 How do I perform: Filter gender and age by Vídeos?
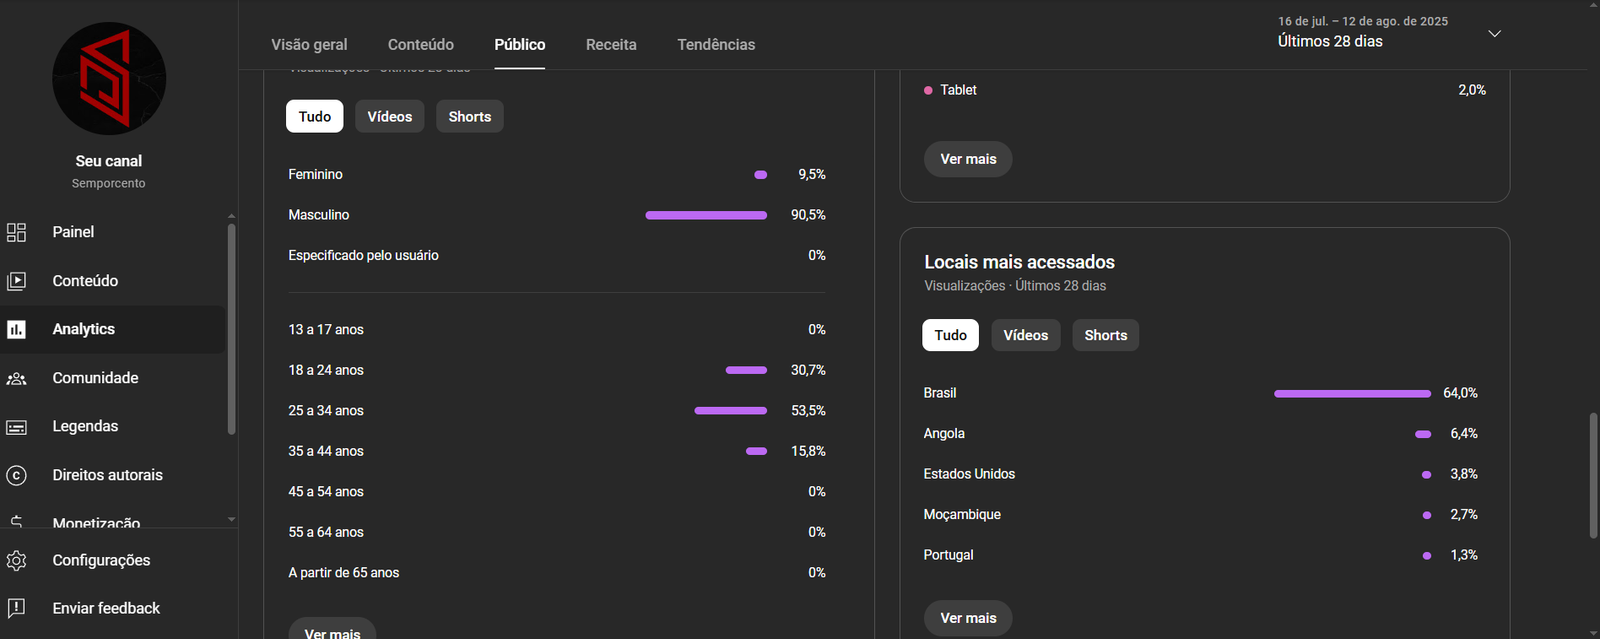coord(389,117)
